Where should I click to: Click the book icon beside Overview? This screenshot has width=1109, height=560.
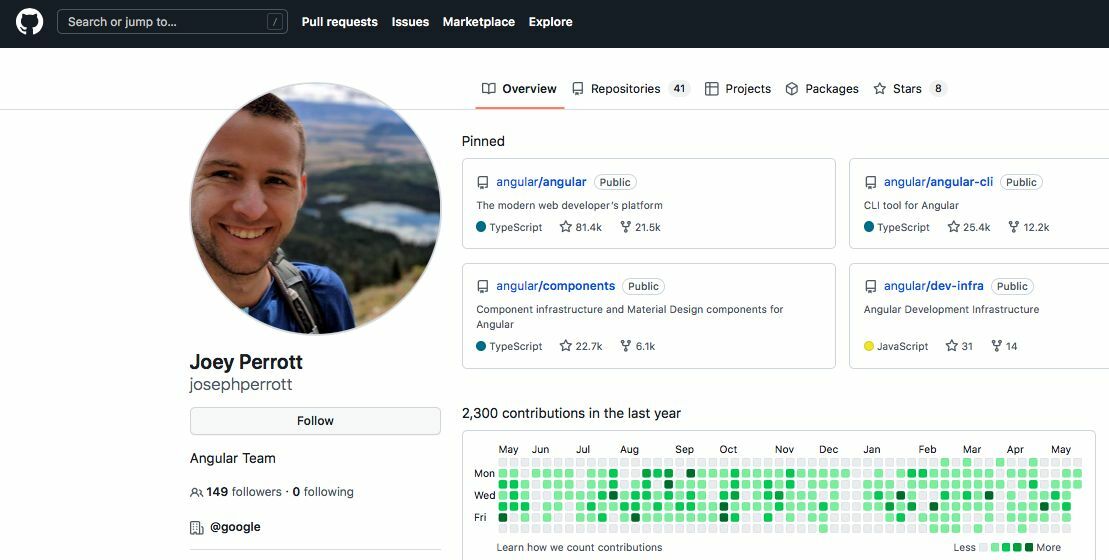(489, 88)
